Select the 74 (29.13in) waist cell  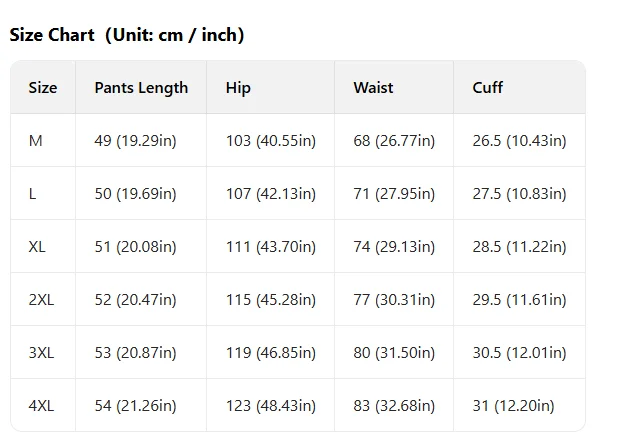point(394,247)
